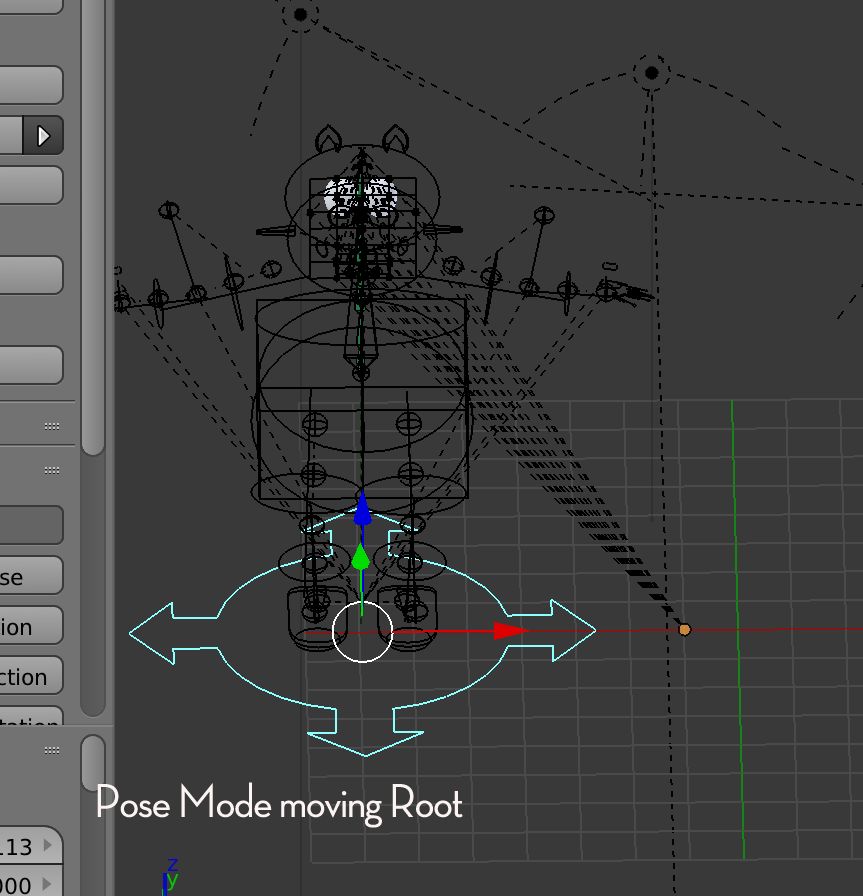Click the left panel button ending in "se"
This screenshot has height=896, width=863.
click(x=31, y=575)
